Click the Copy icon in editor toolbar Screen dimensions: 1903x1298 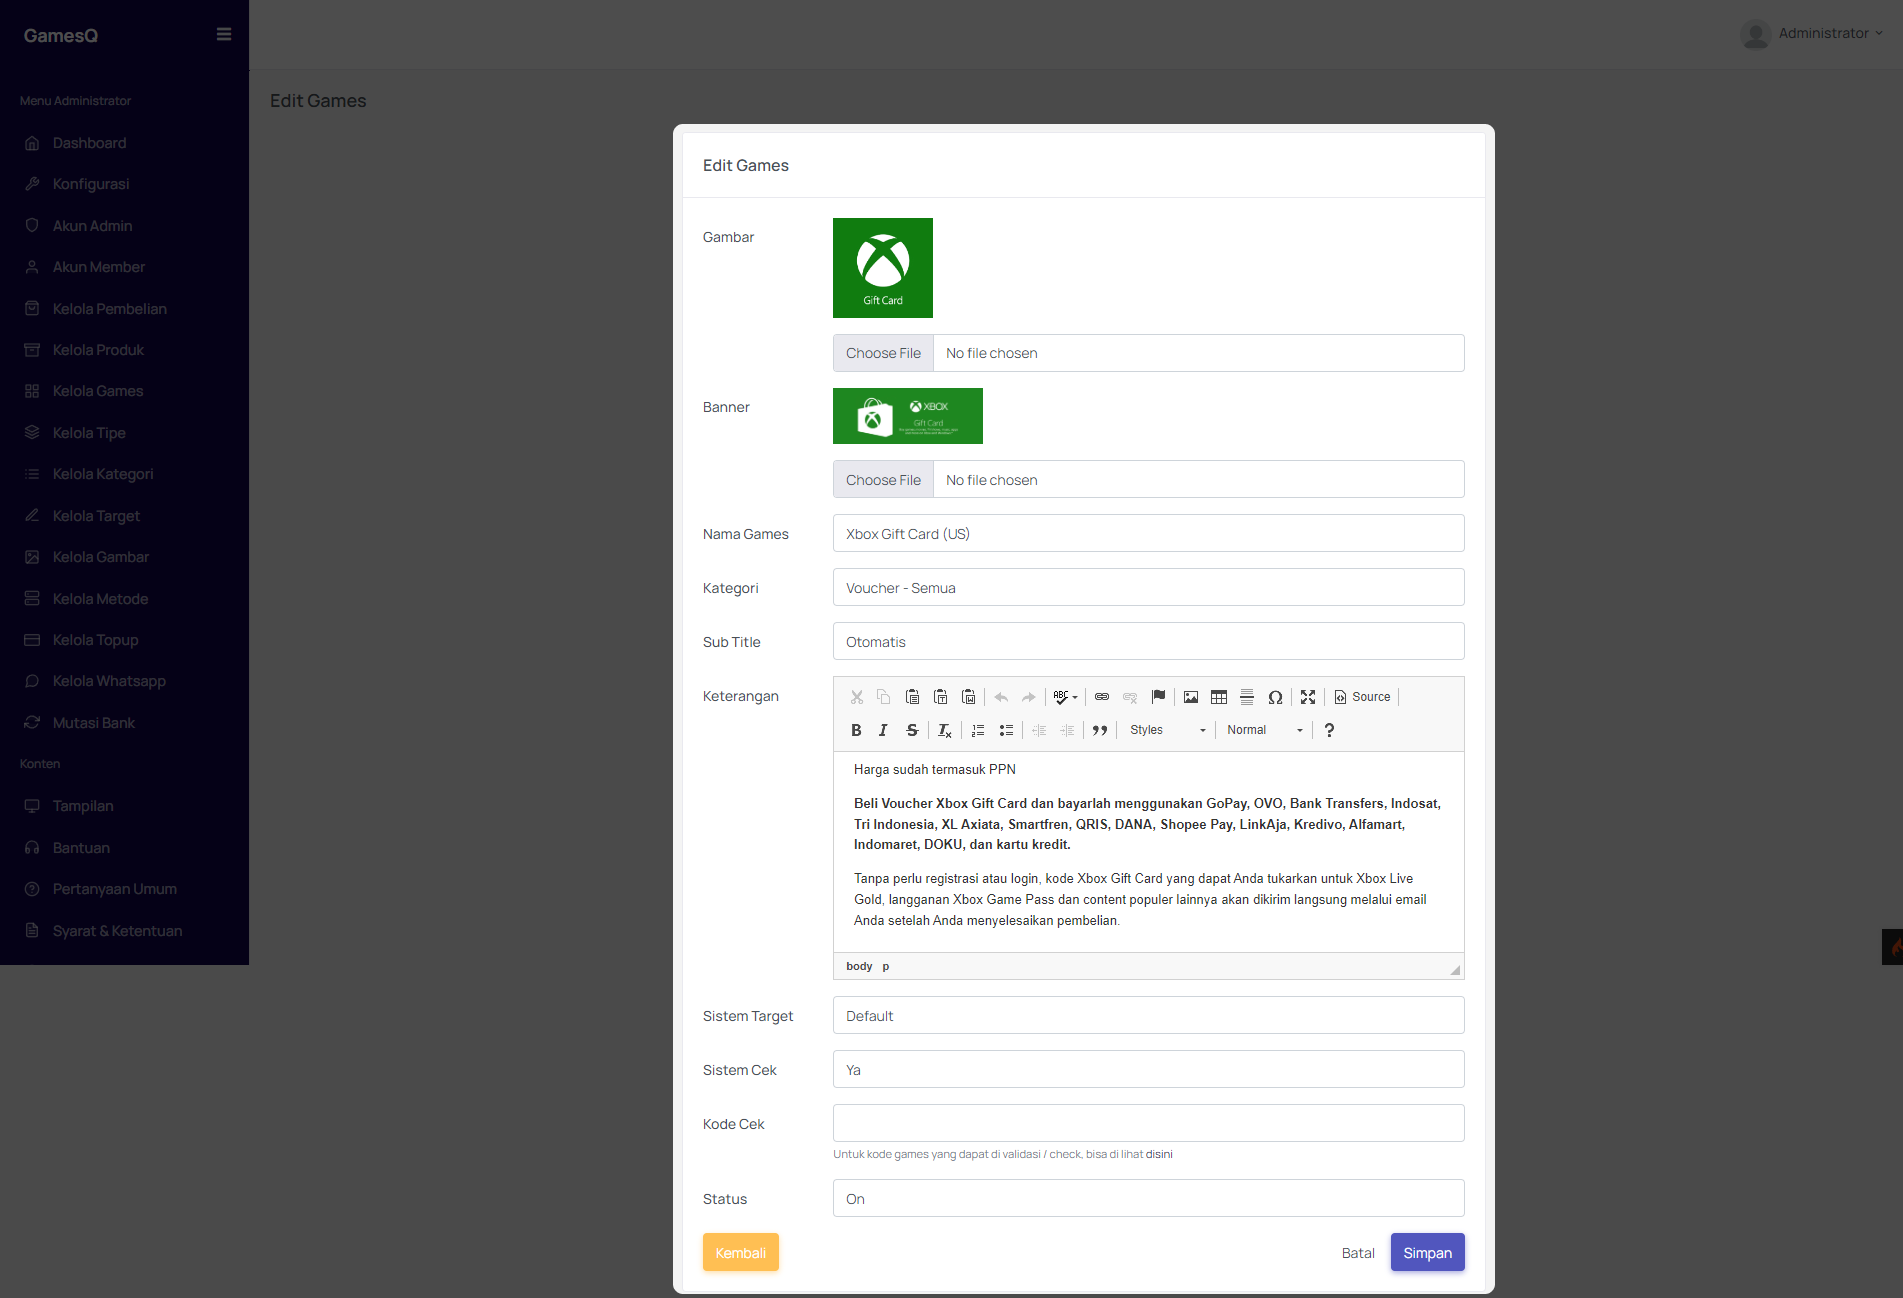(884, 697)
